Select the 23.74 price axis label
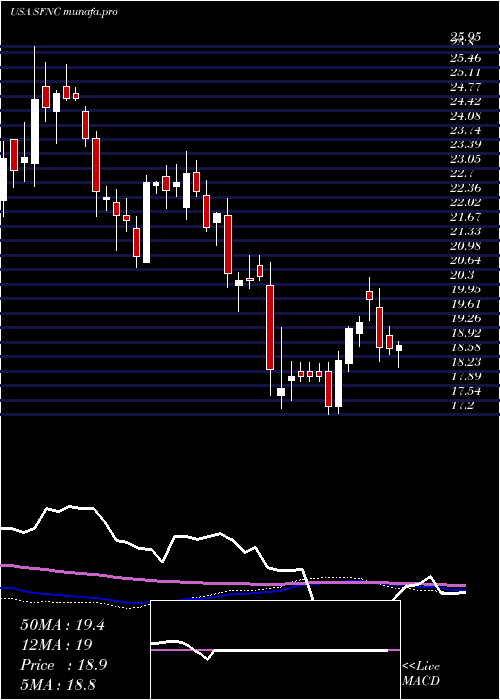The width and height of the screenshot is (500, 700). [x=466, y=130]
